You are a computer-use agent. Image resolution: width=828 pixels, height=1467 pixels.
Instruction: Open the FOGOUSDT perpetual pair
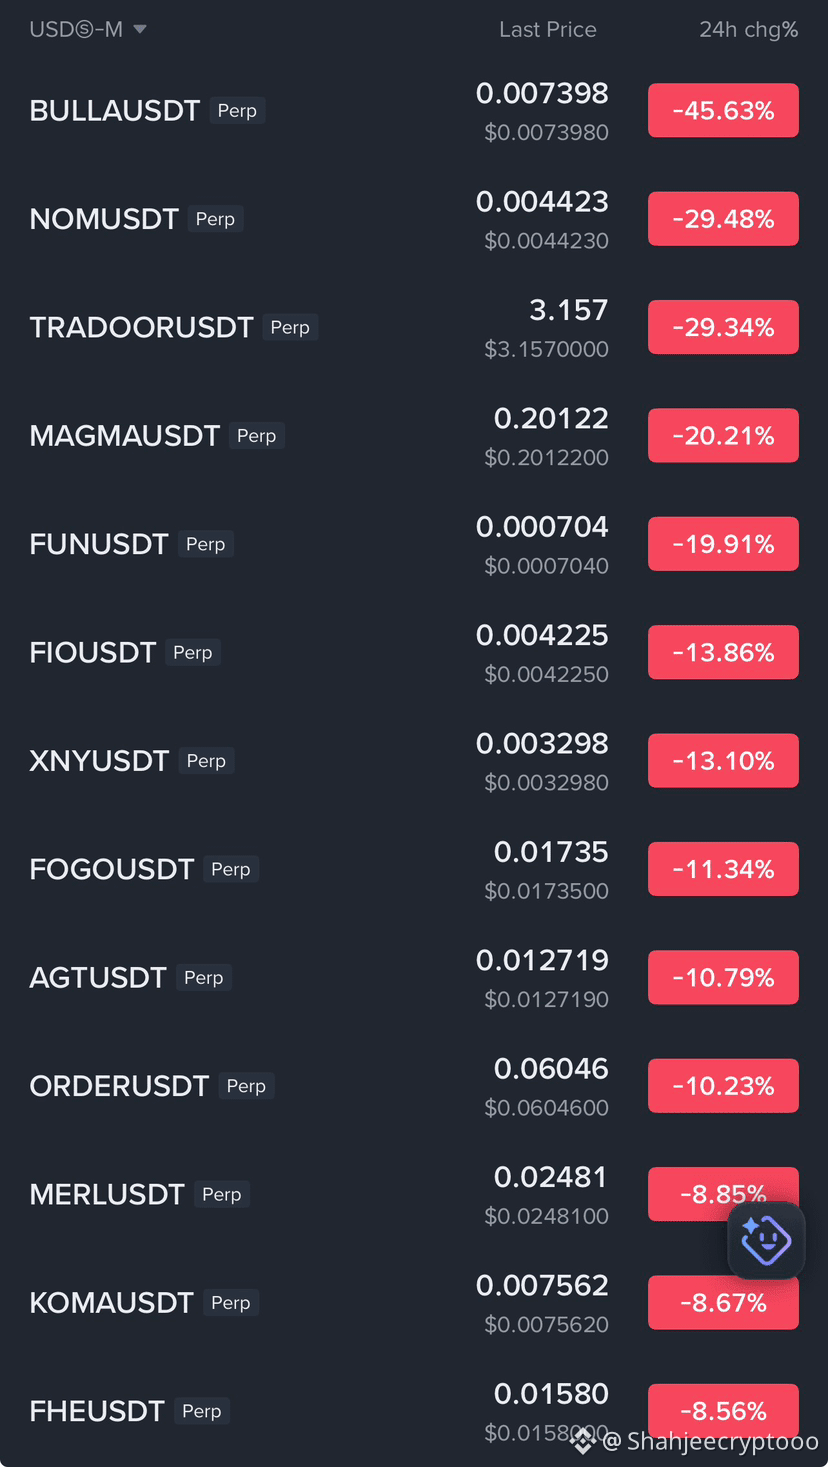point(414,869)
